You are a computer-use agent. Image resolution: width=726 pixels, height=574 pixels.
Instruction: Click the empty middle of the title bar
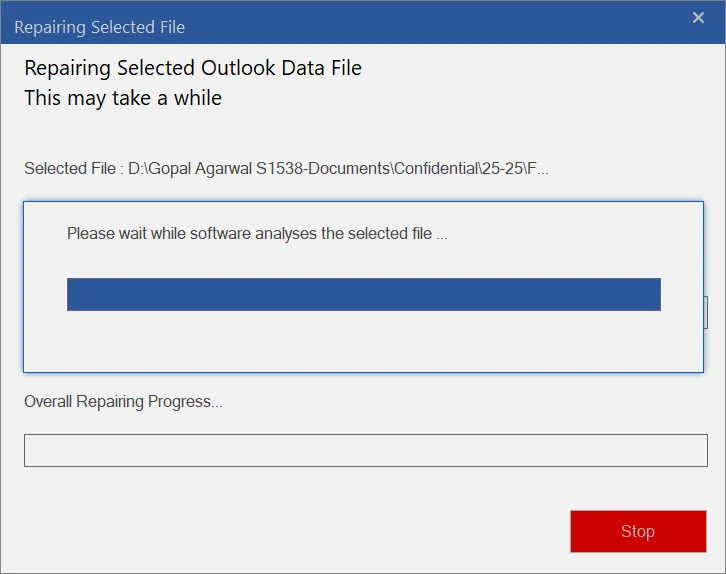(x=420, y=22)
